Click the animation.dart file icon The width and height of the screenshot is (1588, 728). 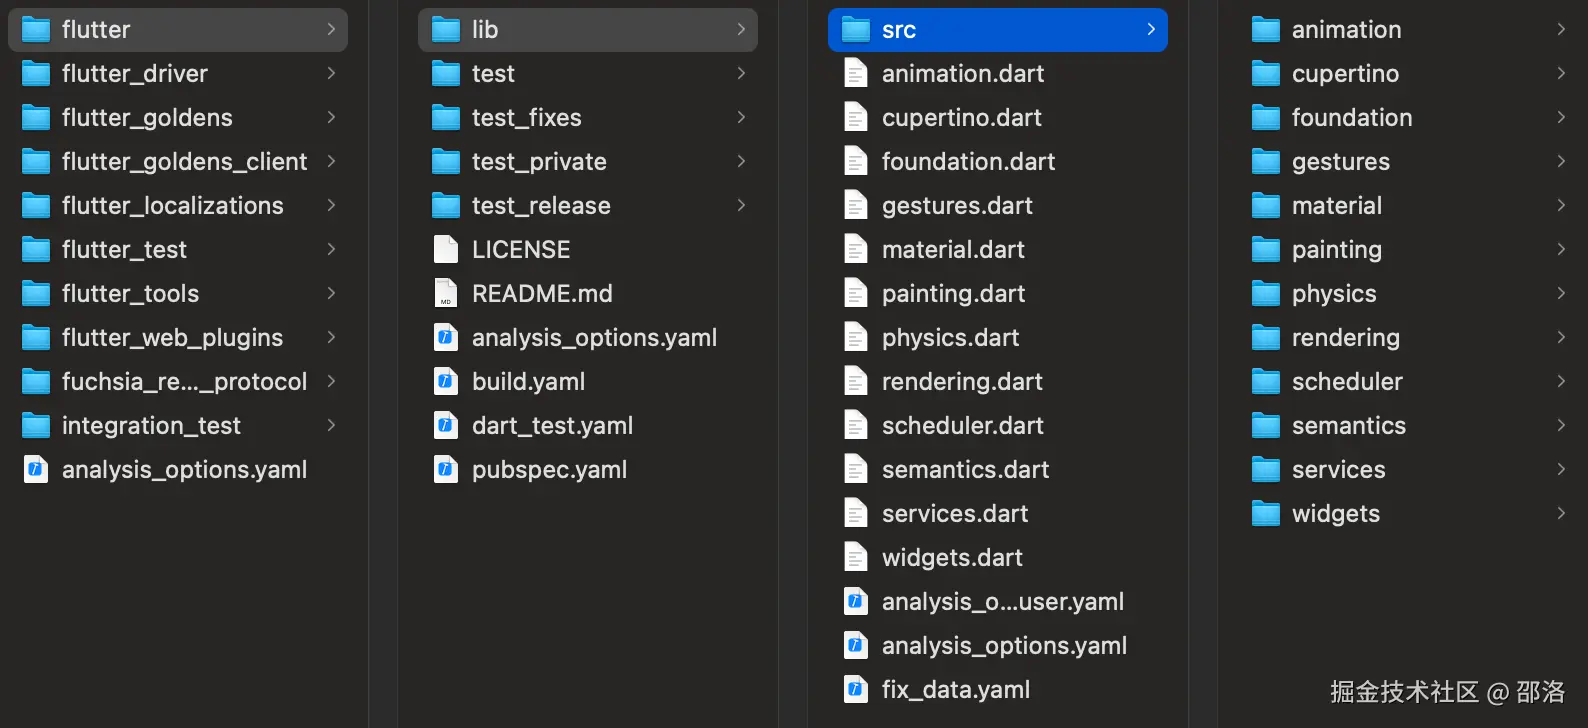click(x=856, y=74)
